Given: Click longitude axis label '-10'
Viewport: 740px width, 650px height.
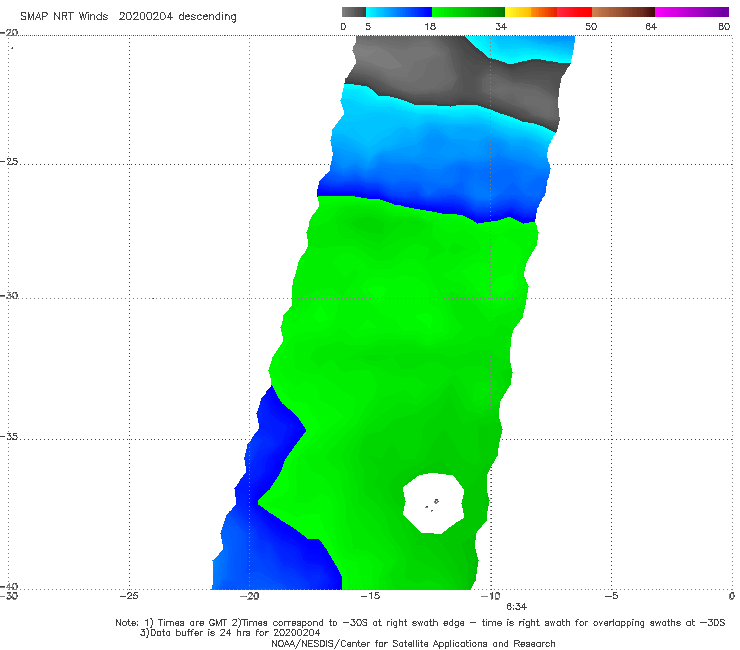Looking at the screenshot, I should [490, 596].
